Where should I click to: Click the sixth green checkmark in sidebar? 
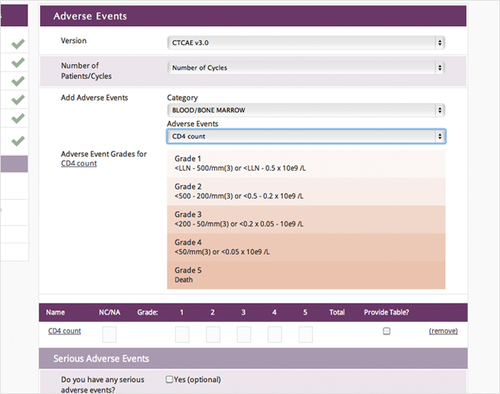18,141
